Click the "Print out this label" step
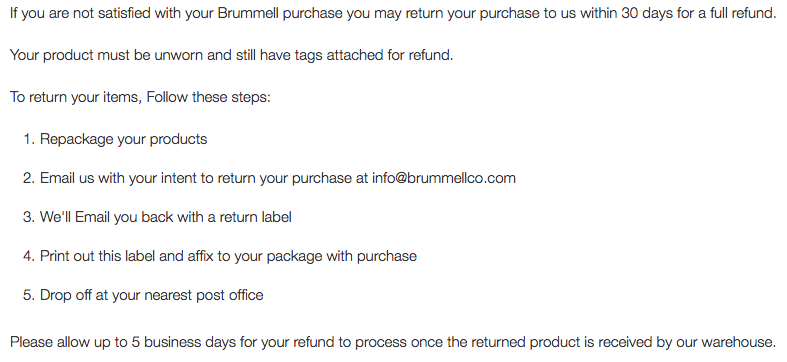Screen dimensions: 787x362 (x=228, y=256)
